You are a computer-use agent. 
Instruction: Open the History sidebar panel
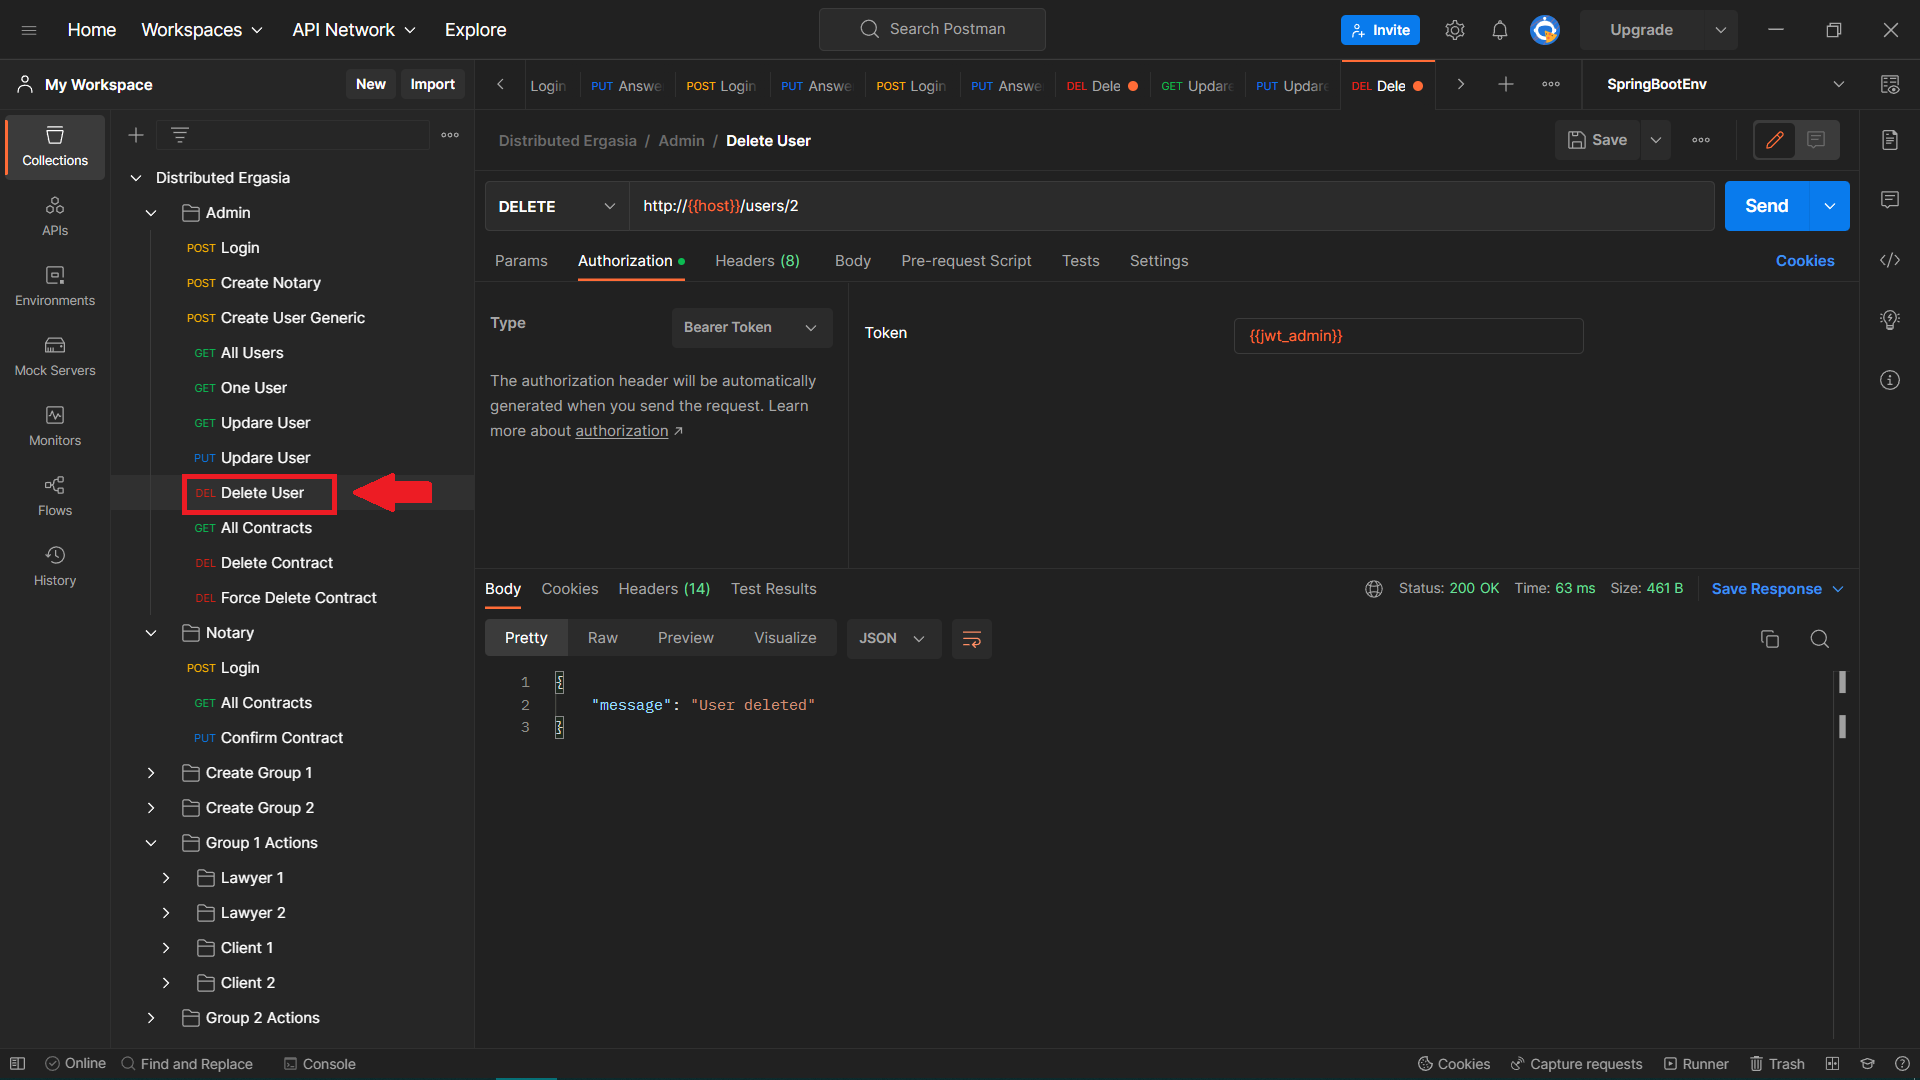coord(55,566)
